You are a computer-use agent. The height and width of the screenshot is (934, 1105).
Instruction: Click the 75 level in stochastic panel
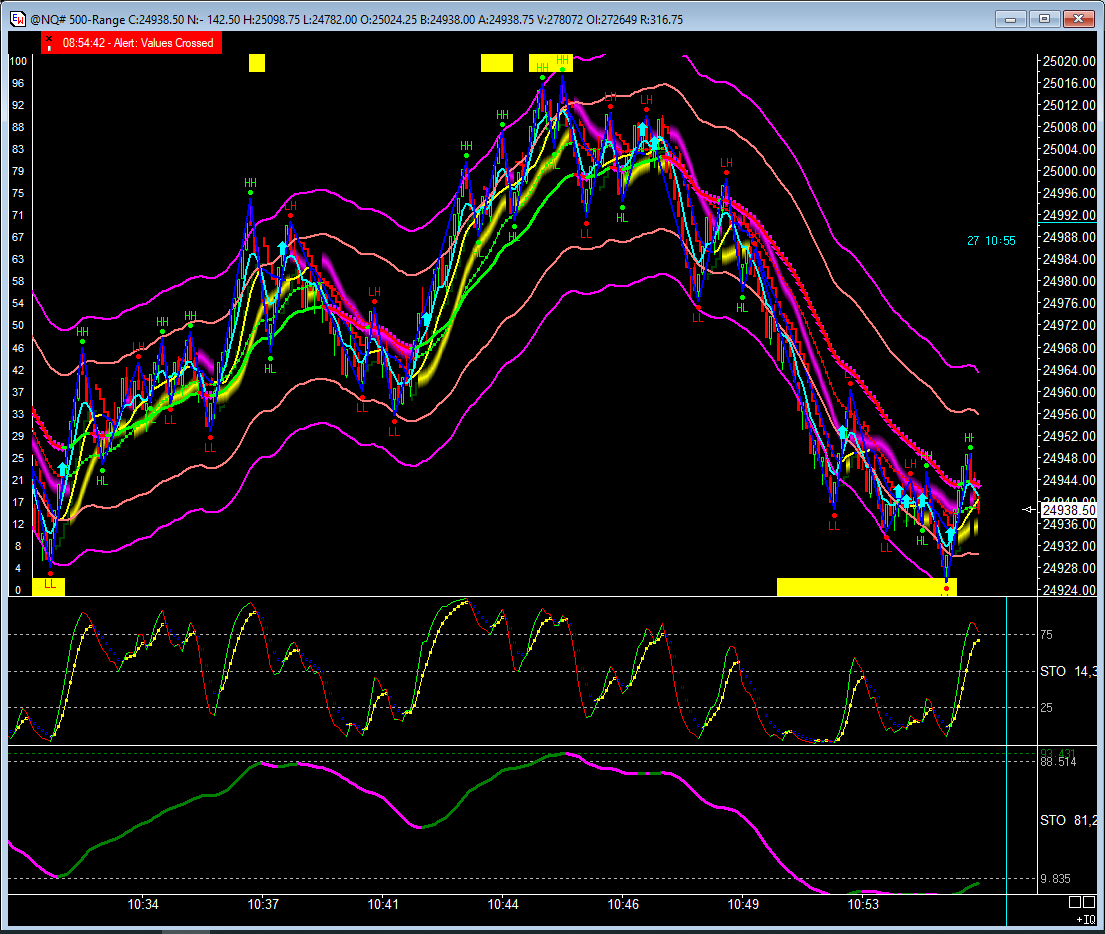(1046, 635)
